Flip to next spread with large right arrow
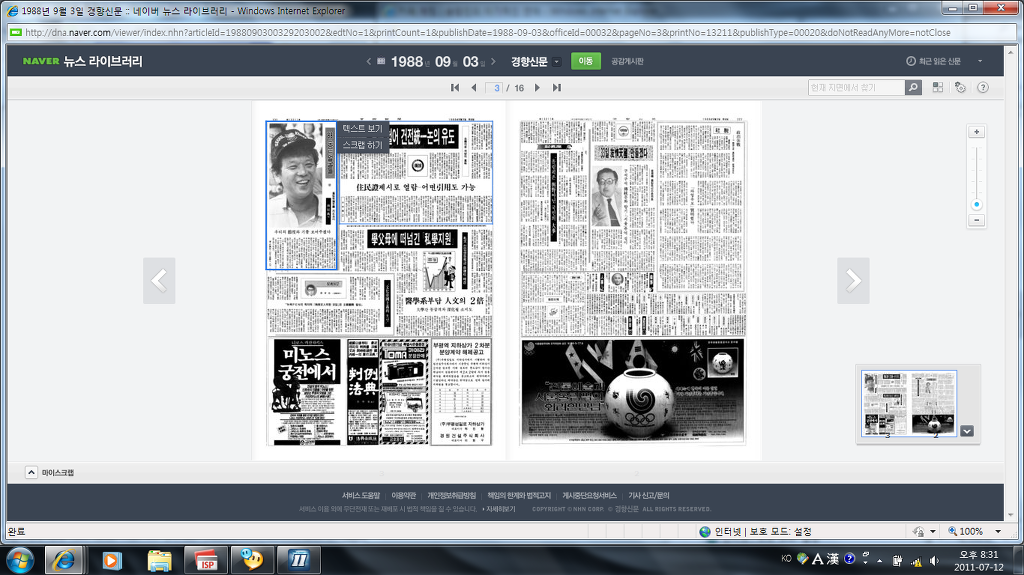Image resolution: width=1024 pixels, height=575 pixels. [x=854, y=281]
